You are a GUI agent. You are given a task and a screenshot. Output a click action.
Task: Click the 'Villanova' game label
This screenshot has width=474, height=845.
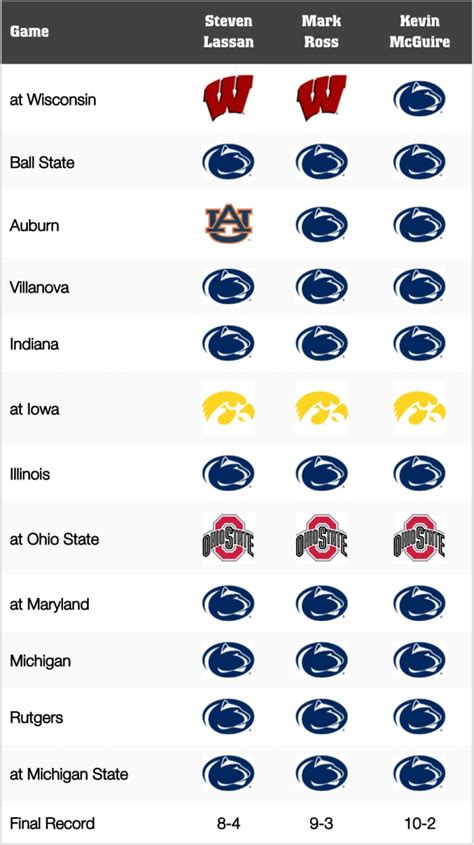(x=39, y=287)
